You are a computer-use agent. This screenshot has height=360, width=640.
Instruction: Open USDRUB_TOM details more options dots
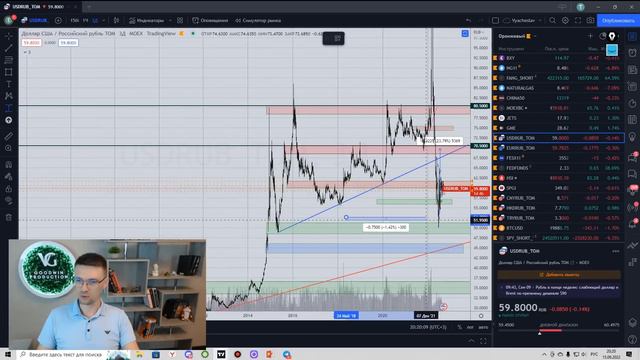[616, 251]
